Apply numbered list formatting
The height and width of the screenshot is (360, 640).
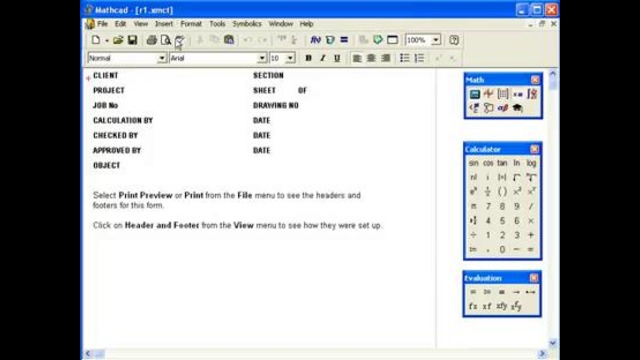(x=419, y=58)
